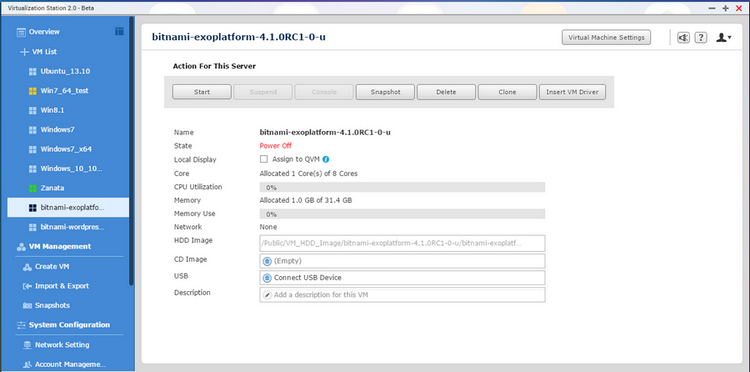Click the Win8.1 VM icon
The image size is (750, 372).
coord(33,110)
